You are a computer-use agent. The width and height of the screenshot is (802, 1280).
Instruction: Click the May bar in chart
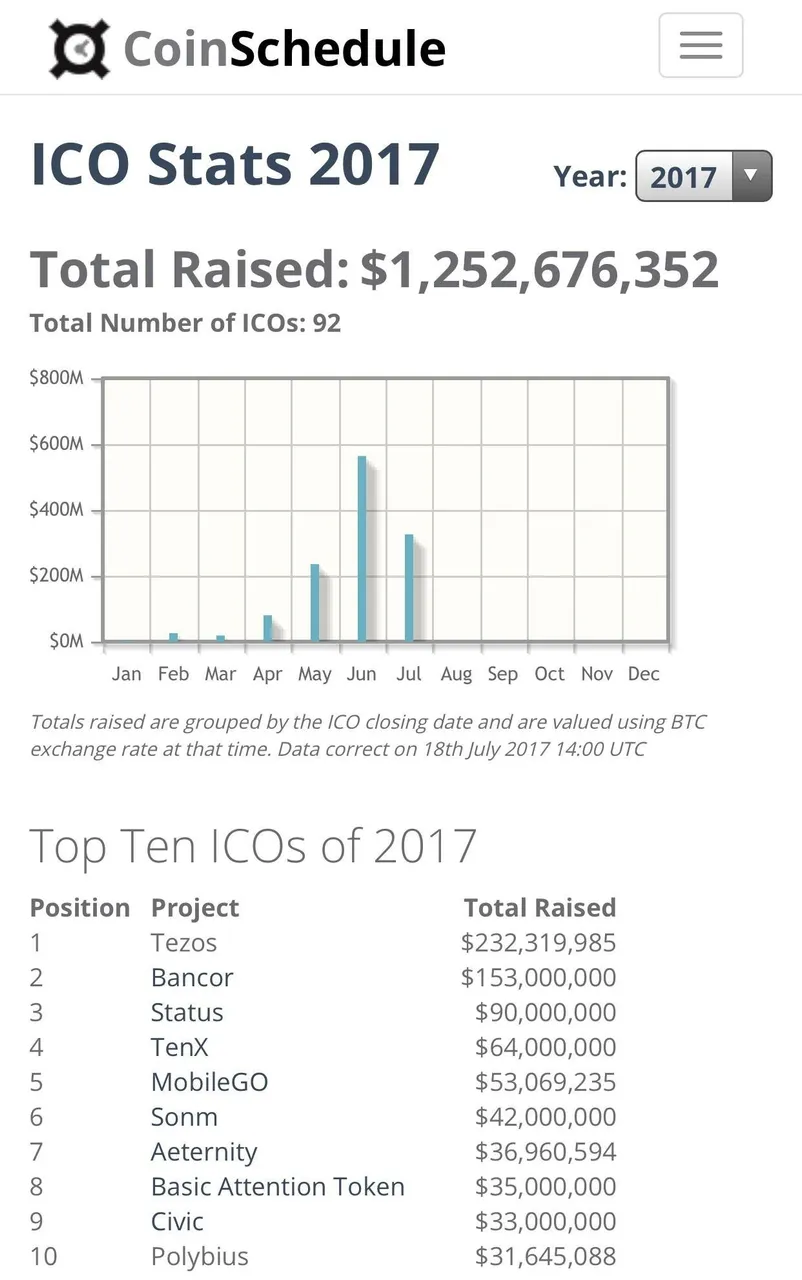coord(315,603)
